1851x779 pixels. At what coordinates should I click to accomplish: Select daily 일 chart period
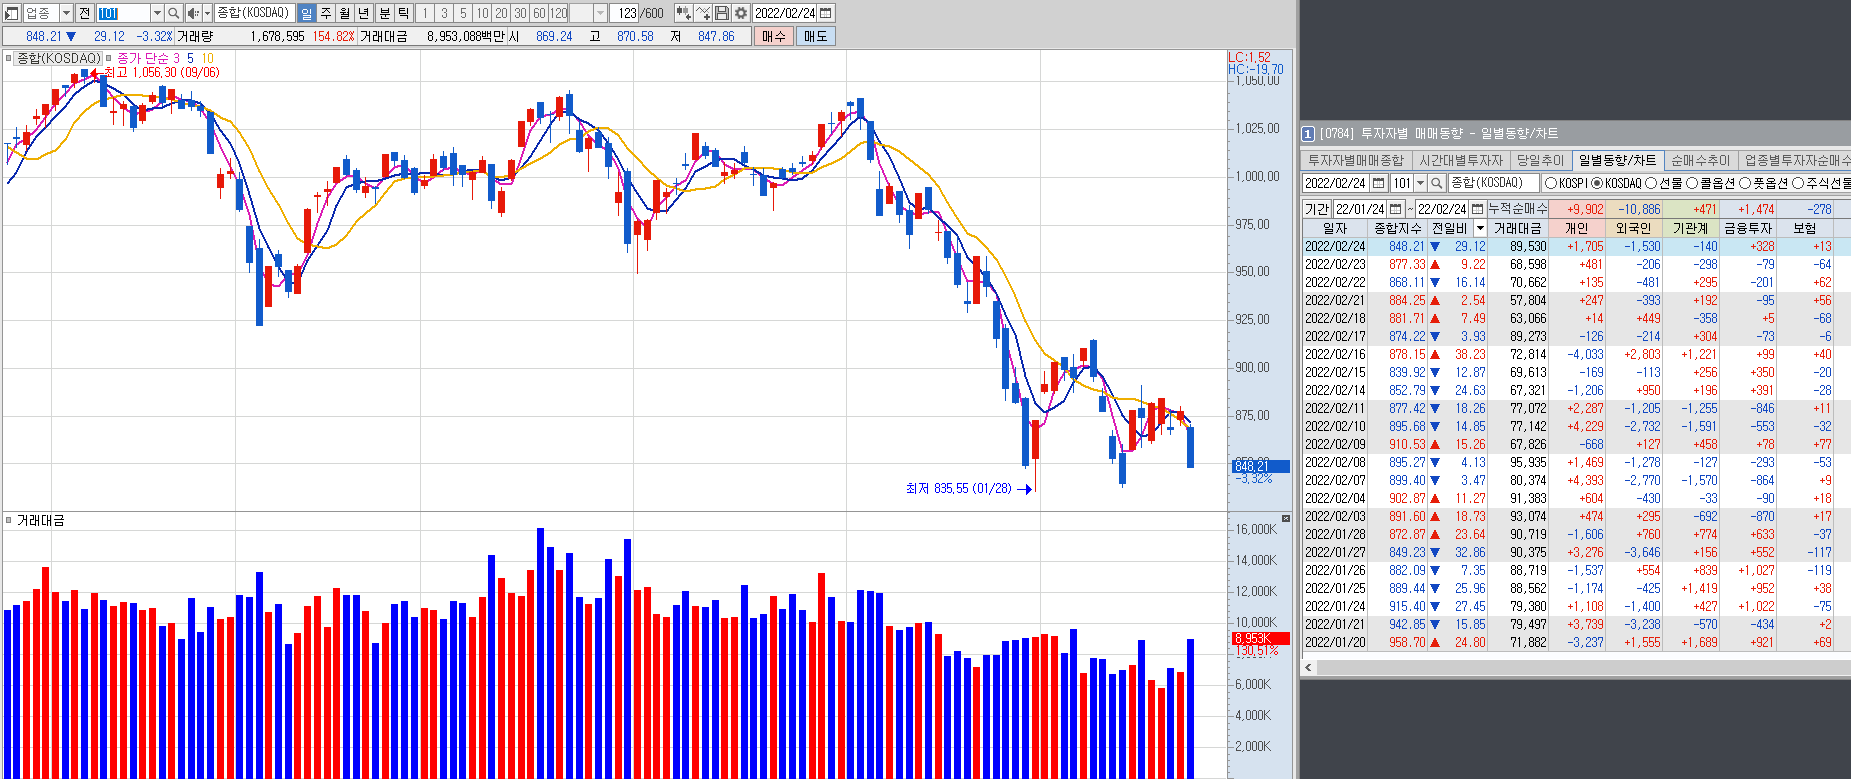[306, 13]
